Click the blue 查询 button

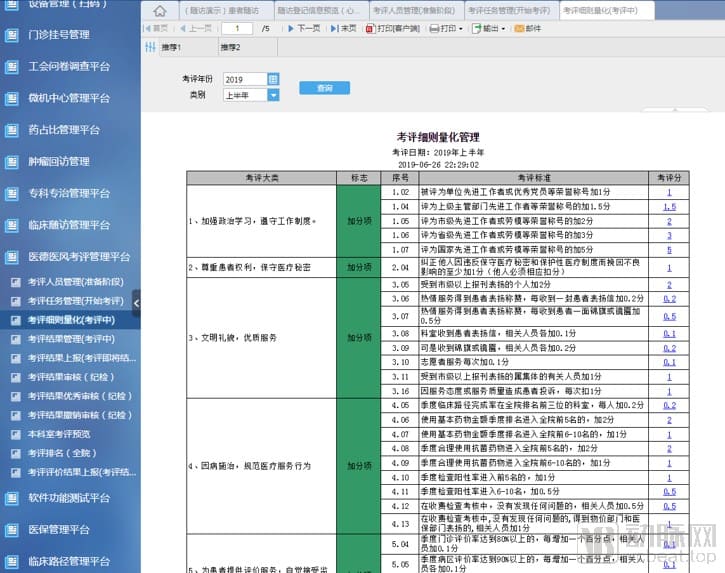[325, 88]
